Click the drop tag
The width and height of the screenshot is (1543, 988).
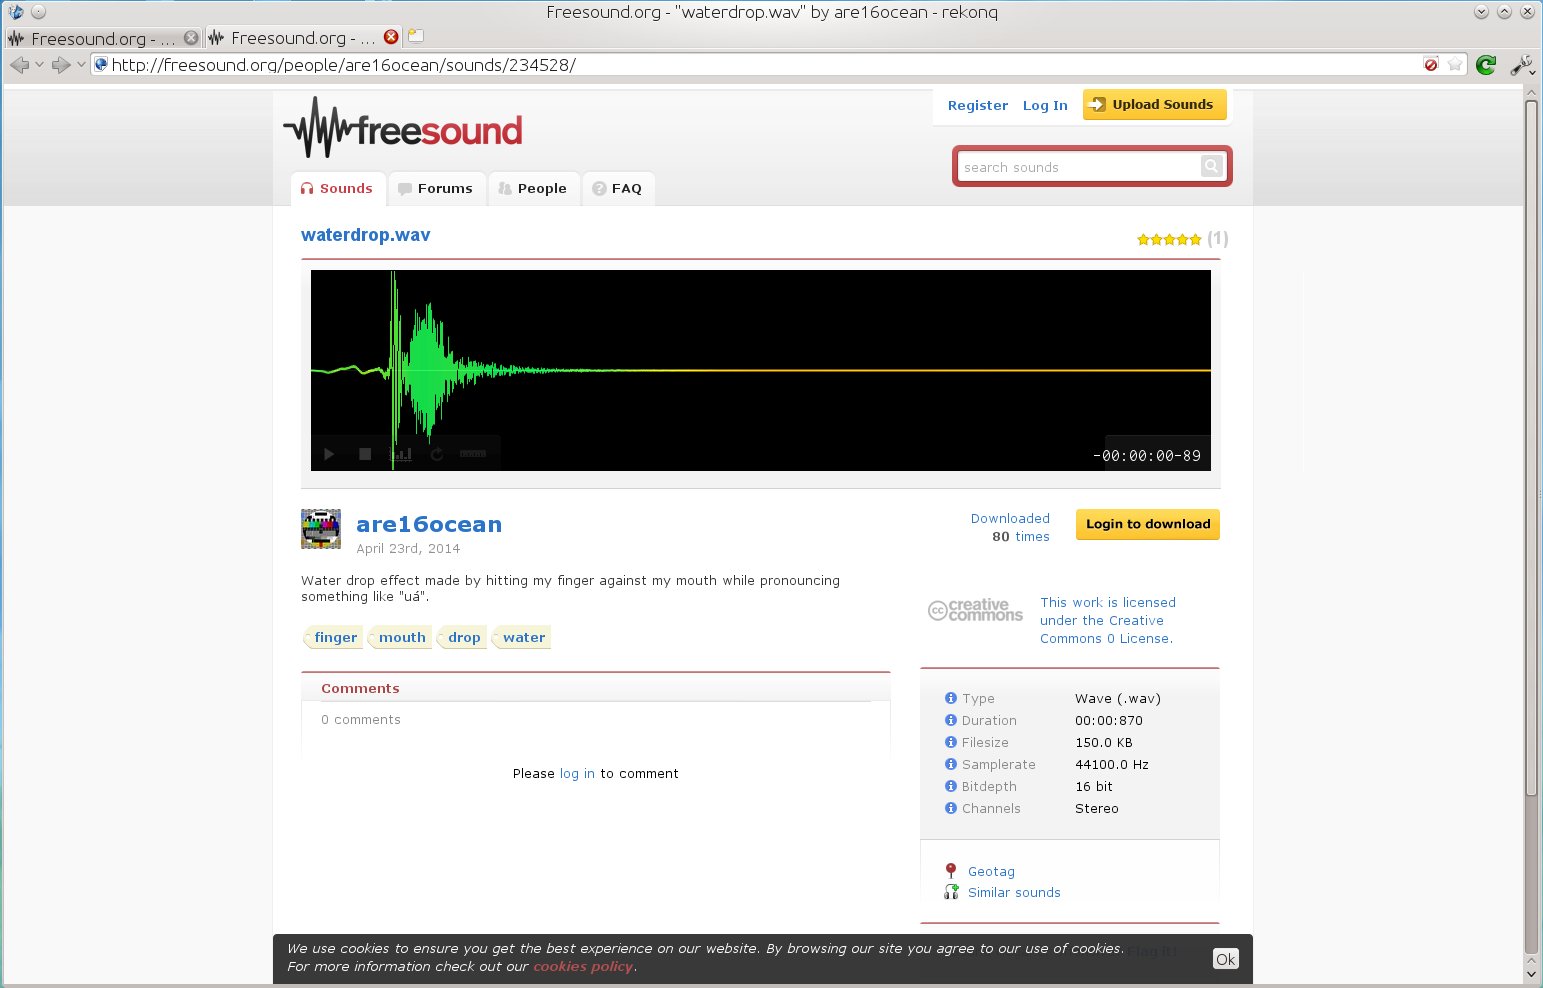pyautogui.click(x=462, y=637)
